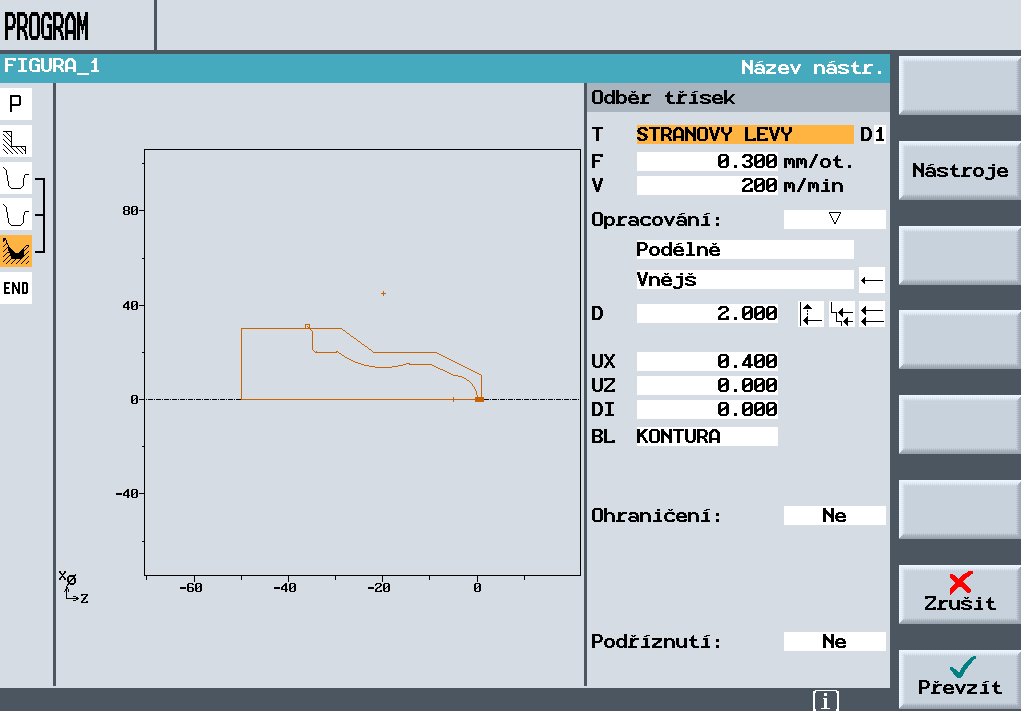
Task: Edit the UX allowance value 0.400
Action: 706,361
